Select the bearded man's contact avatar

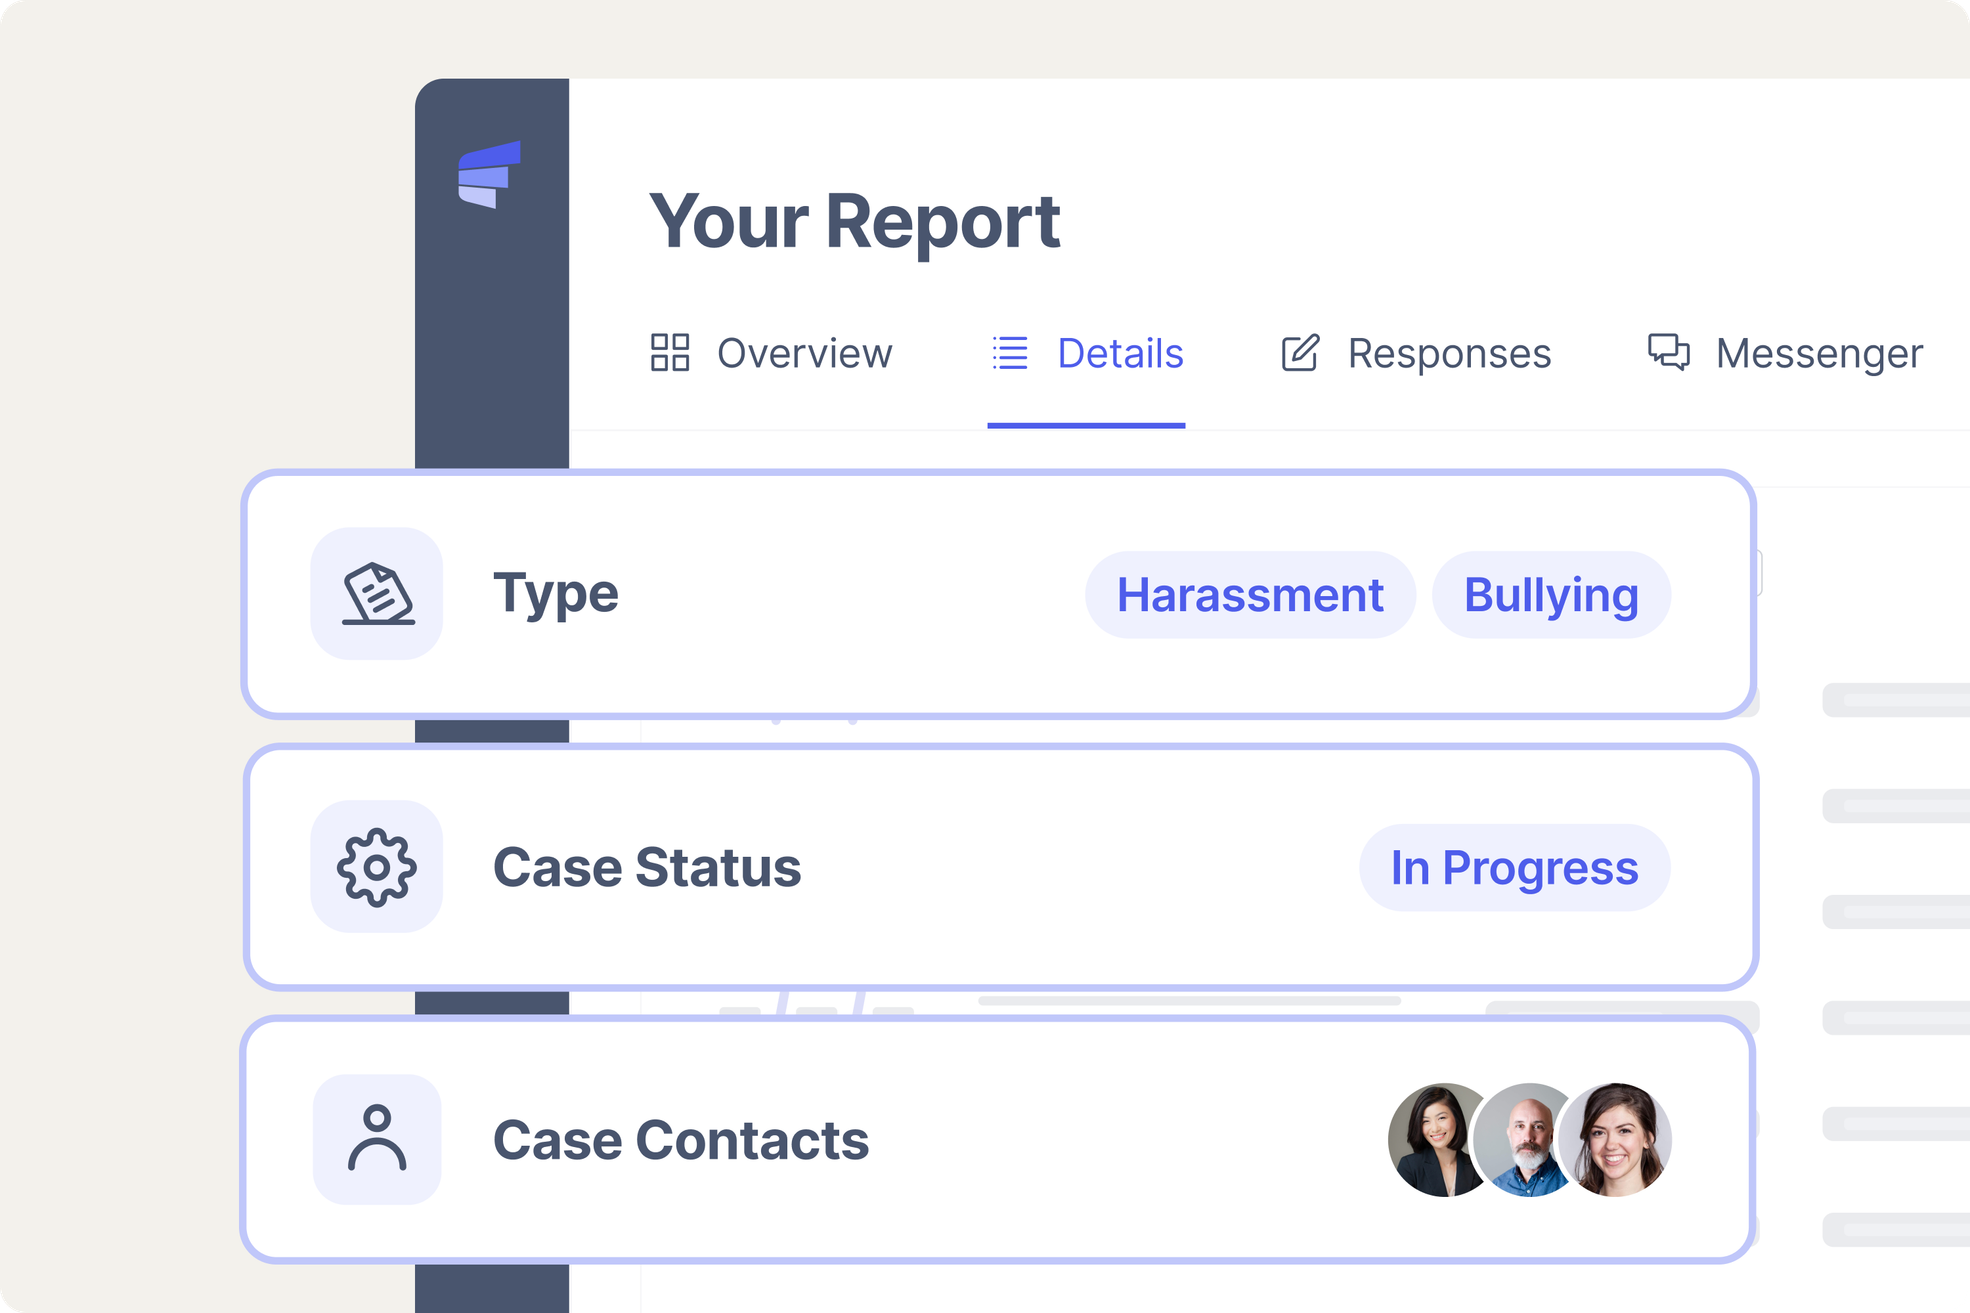coord(1527,1140)
